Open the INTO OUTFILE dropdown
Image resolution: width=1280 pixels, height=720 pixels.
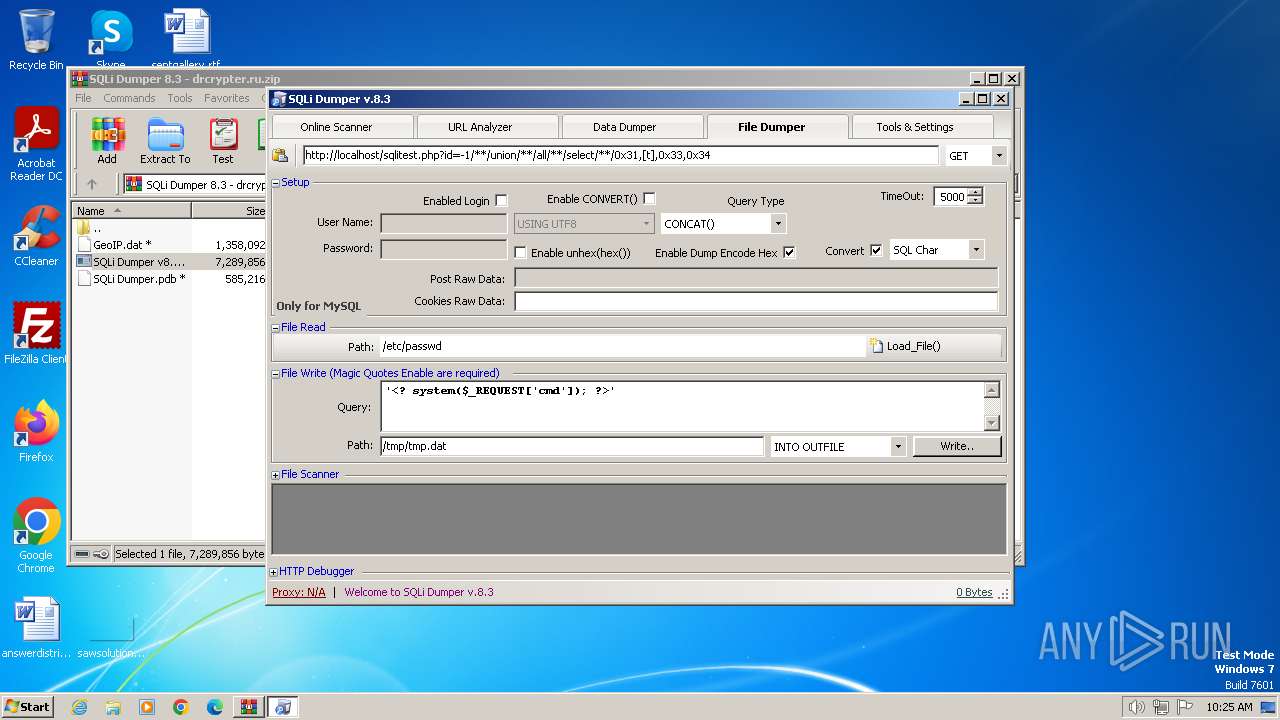[898, 447]
